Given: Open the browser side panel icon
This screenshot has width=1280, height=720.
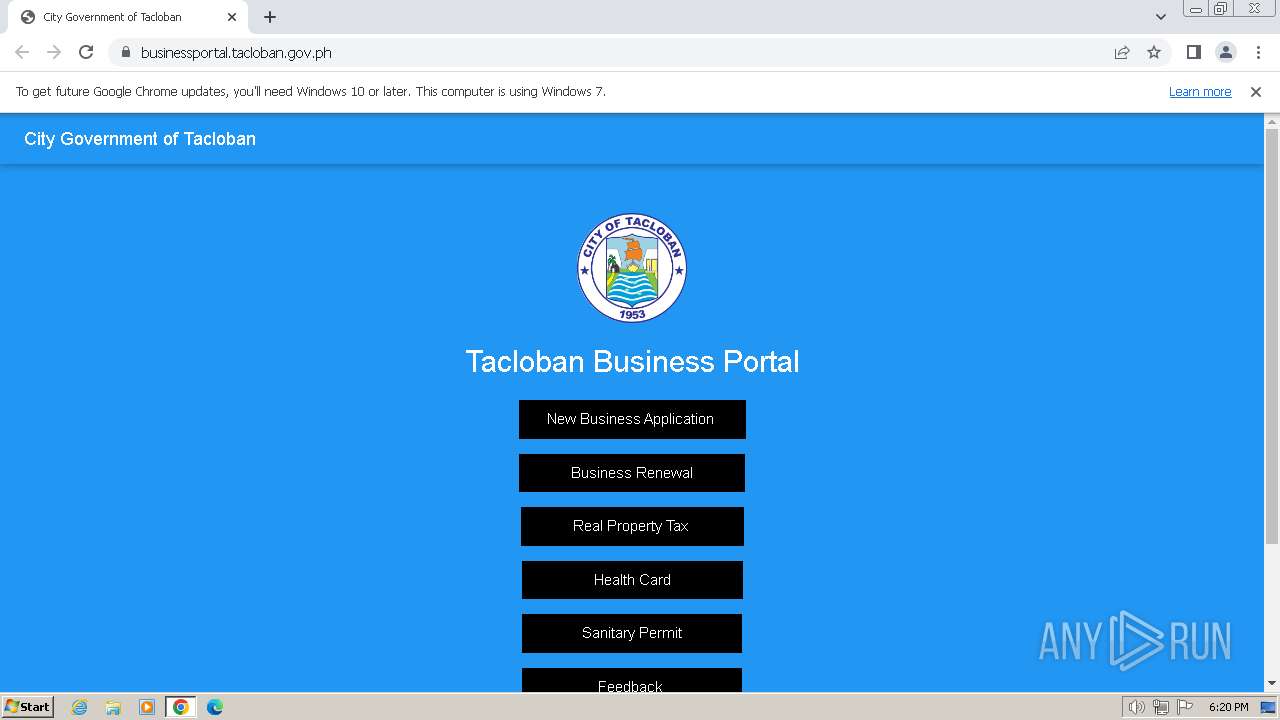Looking at the screenshot, I should pyautogui.click(x=1194, y=52).
